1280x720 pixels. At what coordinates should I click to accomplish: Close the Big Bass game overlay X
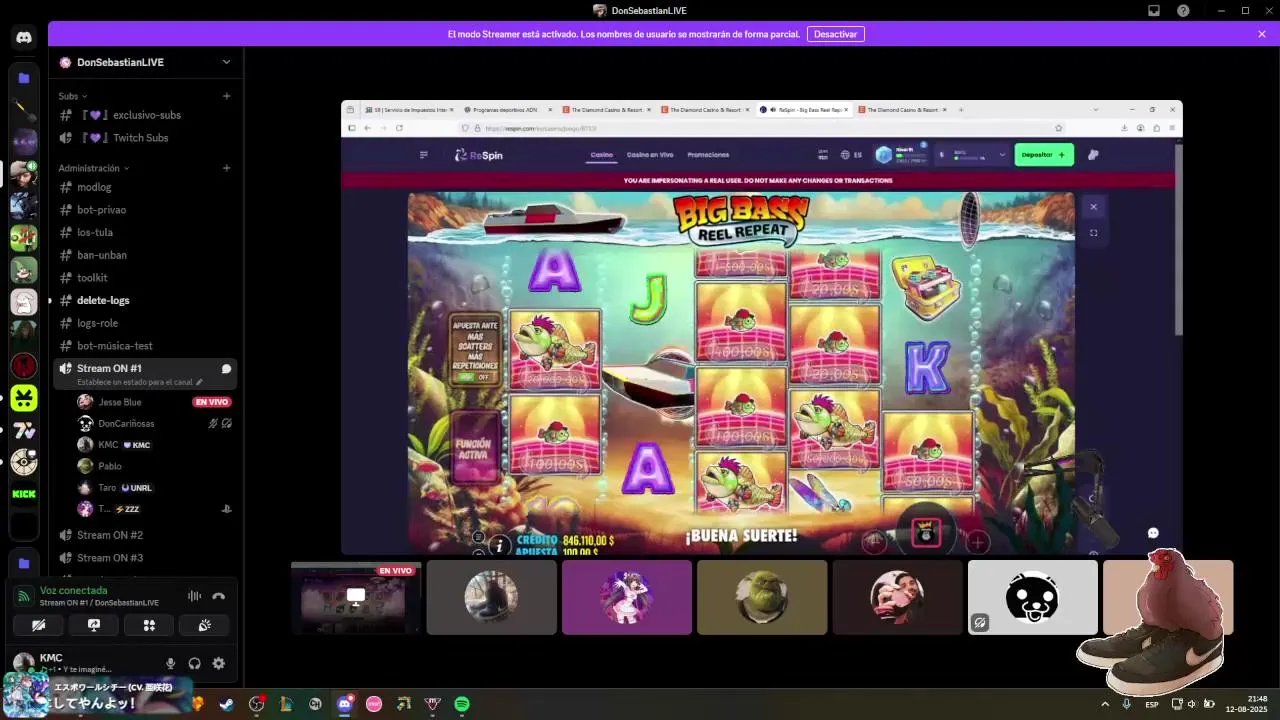point(1093,207)
